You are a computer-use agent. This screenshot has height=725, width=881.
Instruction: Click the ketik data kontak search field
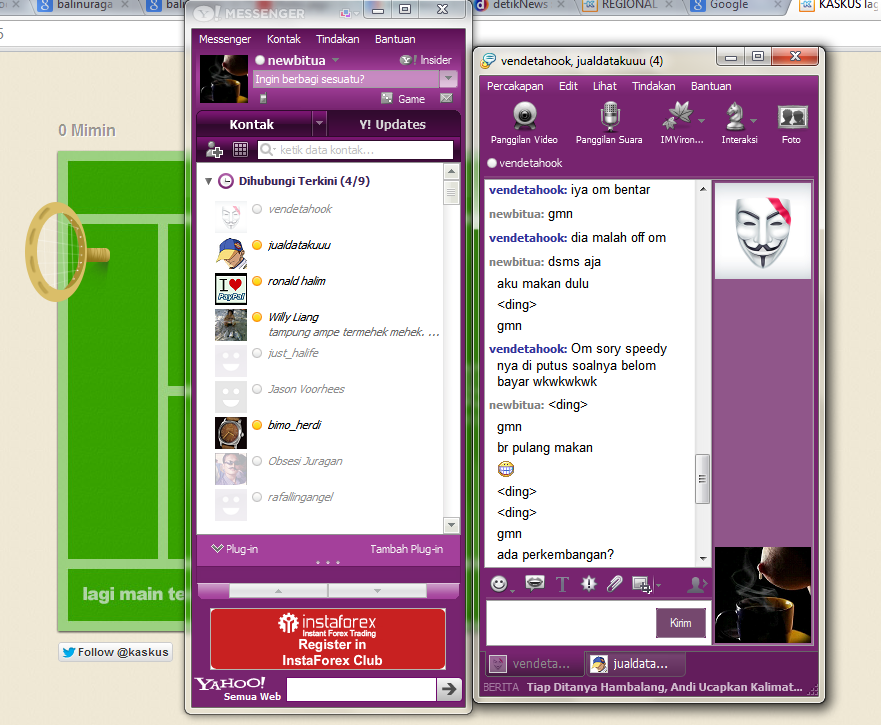(355, 150)
